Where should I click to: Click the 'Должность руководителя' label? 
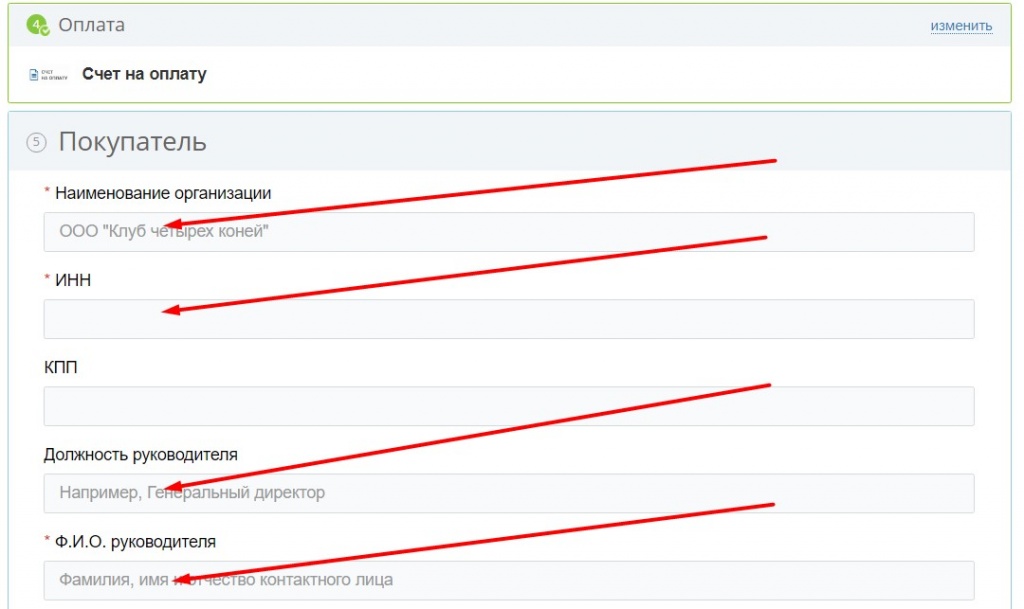141,454
